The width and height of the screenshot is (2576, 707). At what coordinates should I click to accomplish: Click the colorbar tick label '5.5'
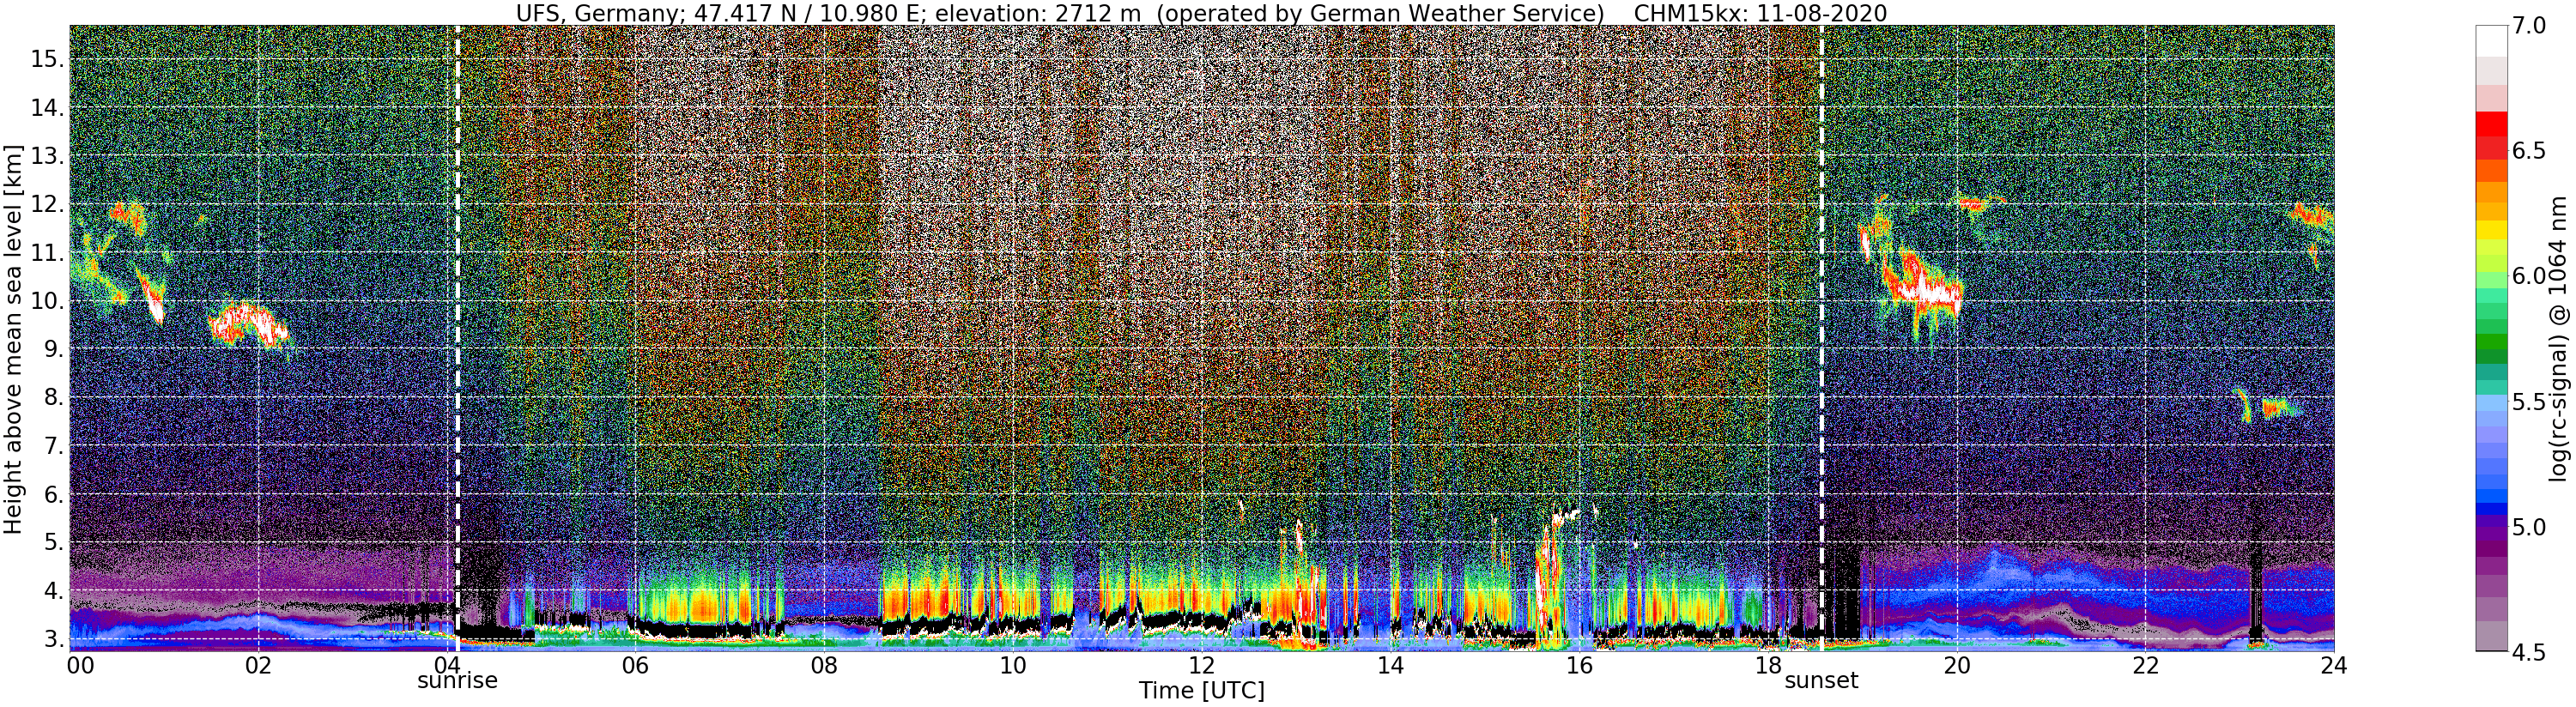coord(2529,402)
